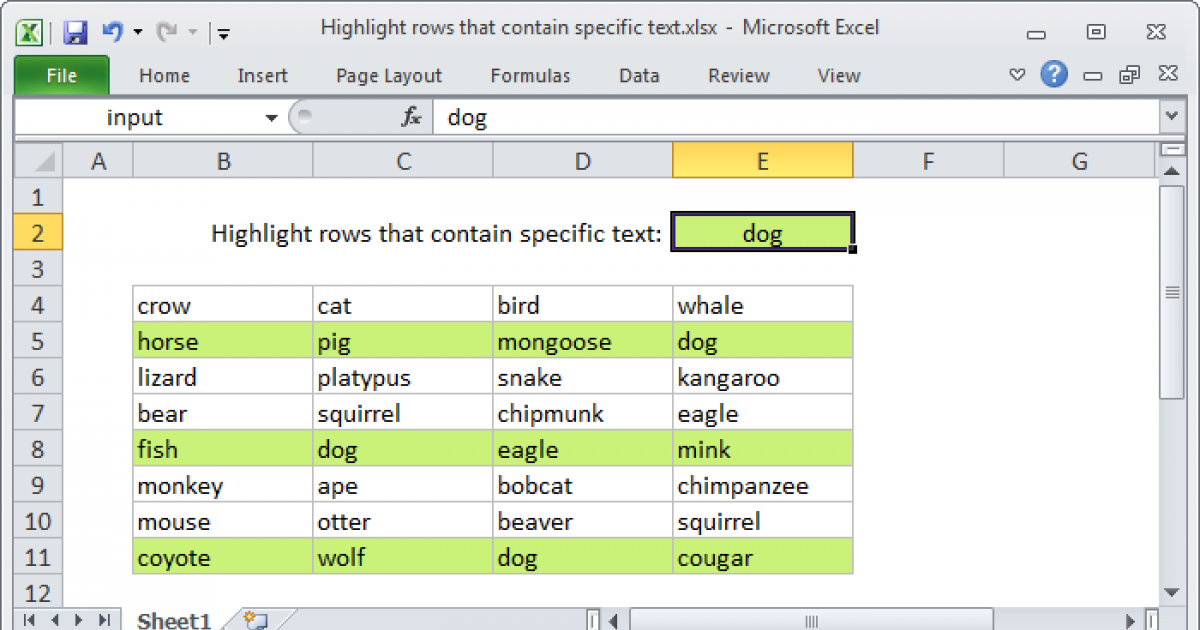Click the Excel application icon in title bar
The image size is (1200, 630).
coord(27,32)
